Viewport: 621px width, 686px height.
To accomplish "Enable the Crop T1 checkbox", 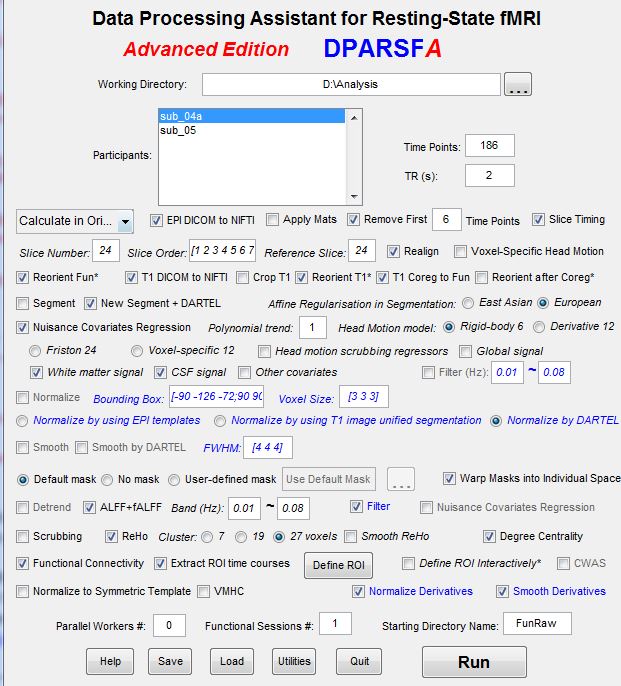I will 242,278.
